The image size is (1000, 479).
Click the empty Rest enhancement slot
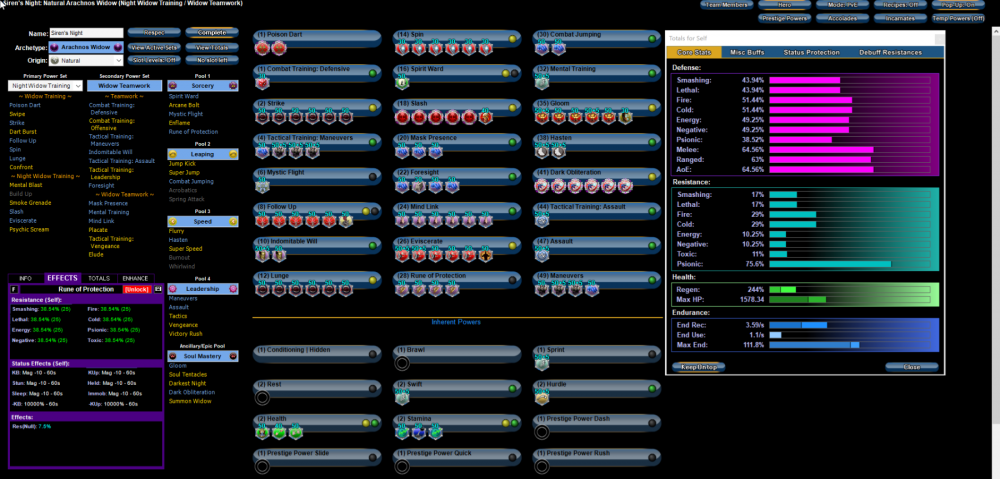[263, 397]
